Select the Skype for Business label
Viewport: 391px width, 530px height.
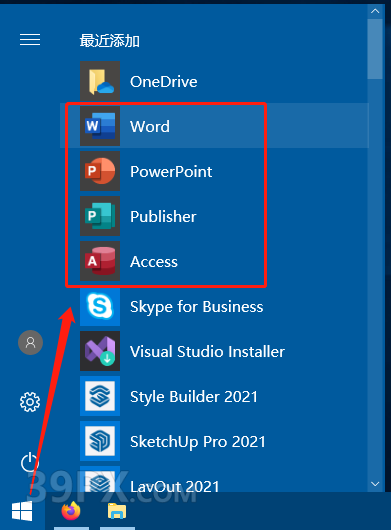coord(197,307)
